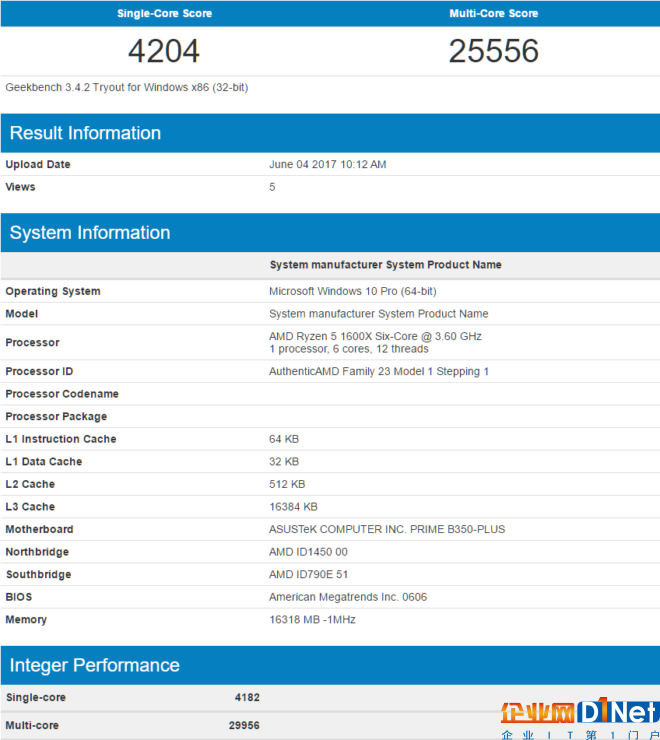The height and width of the screenshot is (740, 660).
Task: Click the Multi-Core Score value 25556
Action: [493, 51]
